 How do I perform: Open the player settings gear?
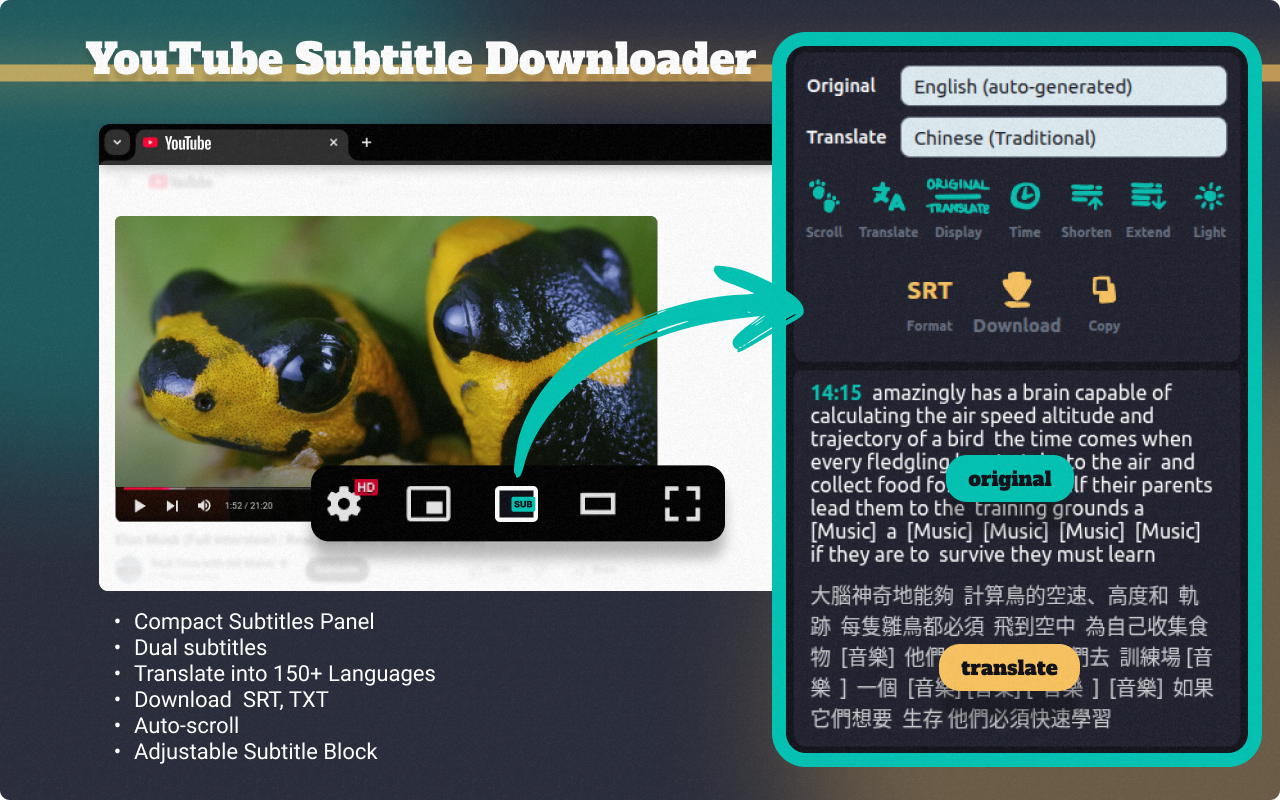(344, 505)
